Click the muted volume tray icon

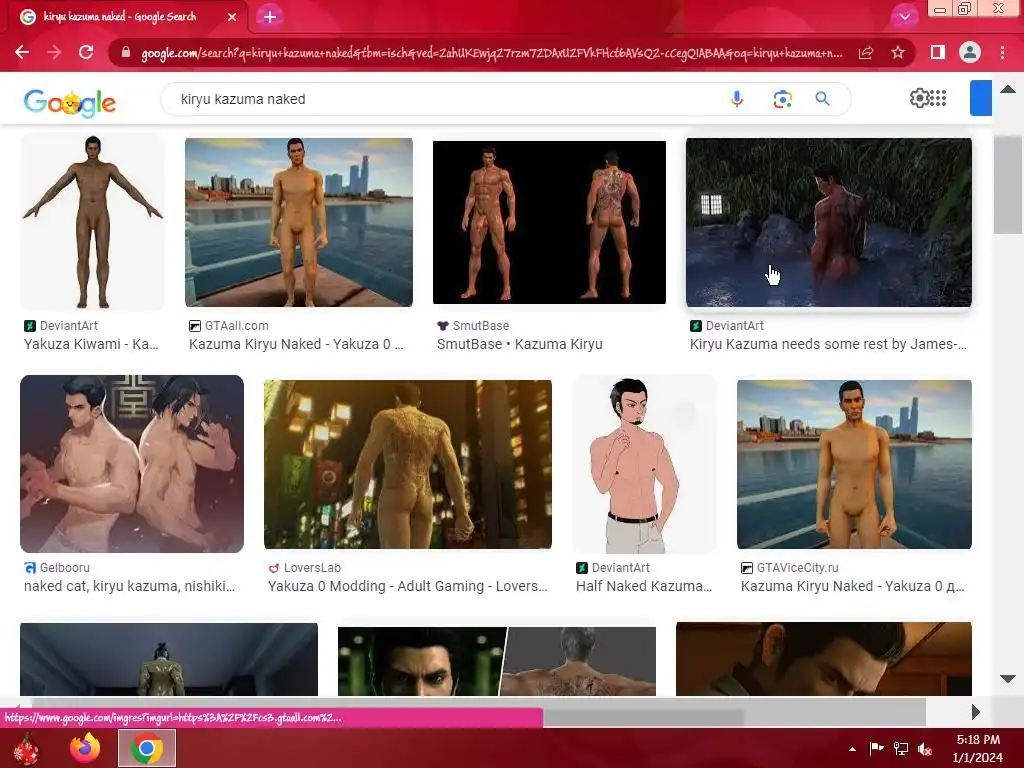click(x=925, y=749)
